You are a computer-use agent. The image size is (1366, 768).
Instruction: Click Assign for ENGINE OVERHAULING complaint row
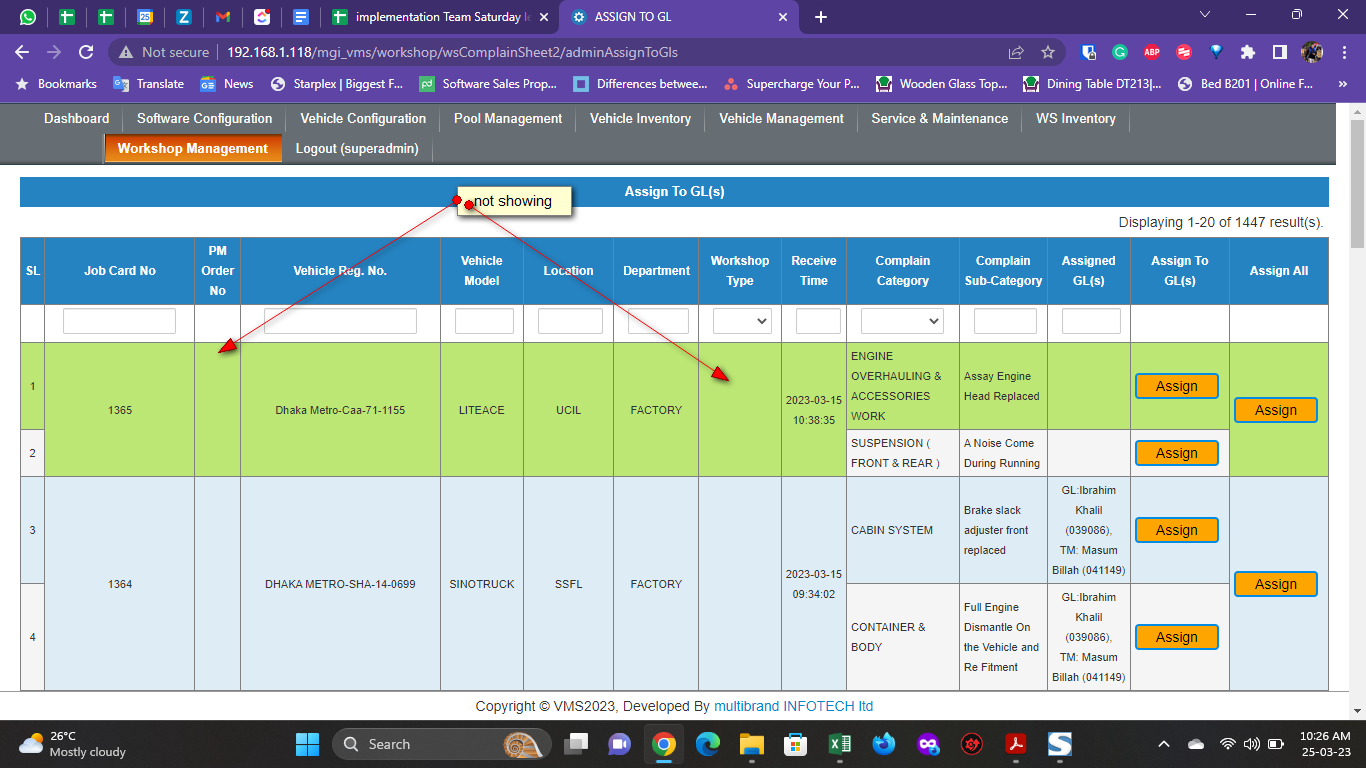1176,386
